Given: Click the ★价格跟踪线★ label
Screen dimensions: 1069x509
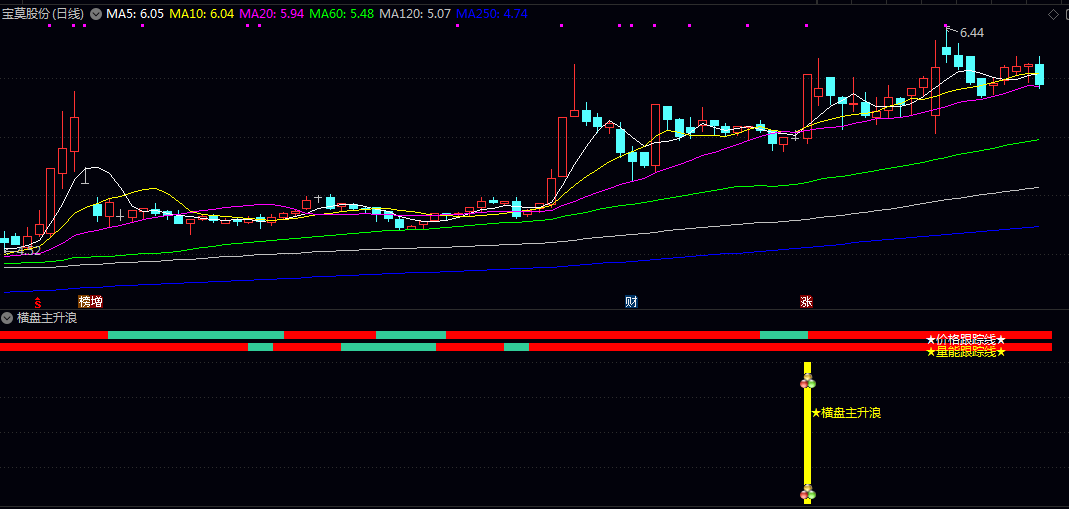Looking at the screenshot, I should click(x=966, y=339).
